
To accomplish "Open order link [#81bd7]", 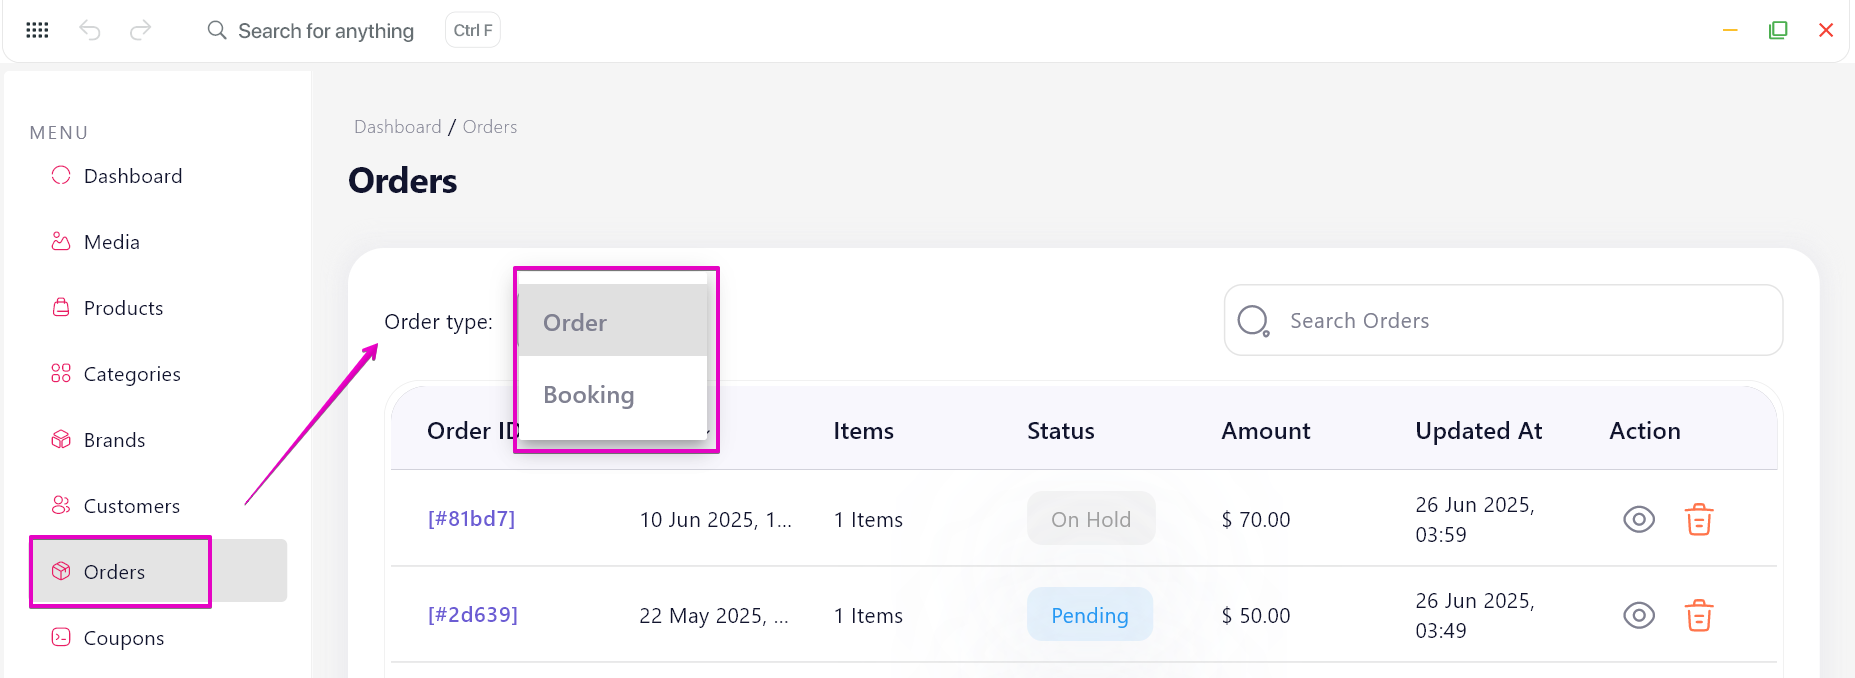I will [x=471, y=519].
